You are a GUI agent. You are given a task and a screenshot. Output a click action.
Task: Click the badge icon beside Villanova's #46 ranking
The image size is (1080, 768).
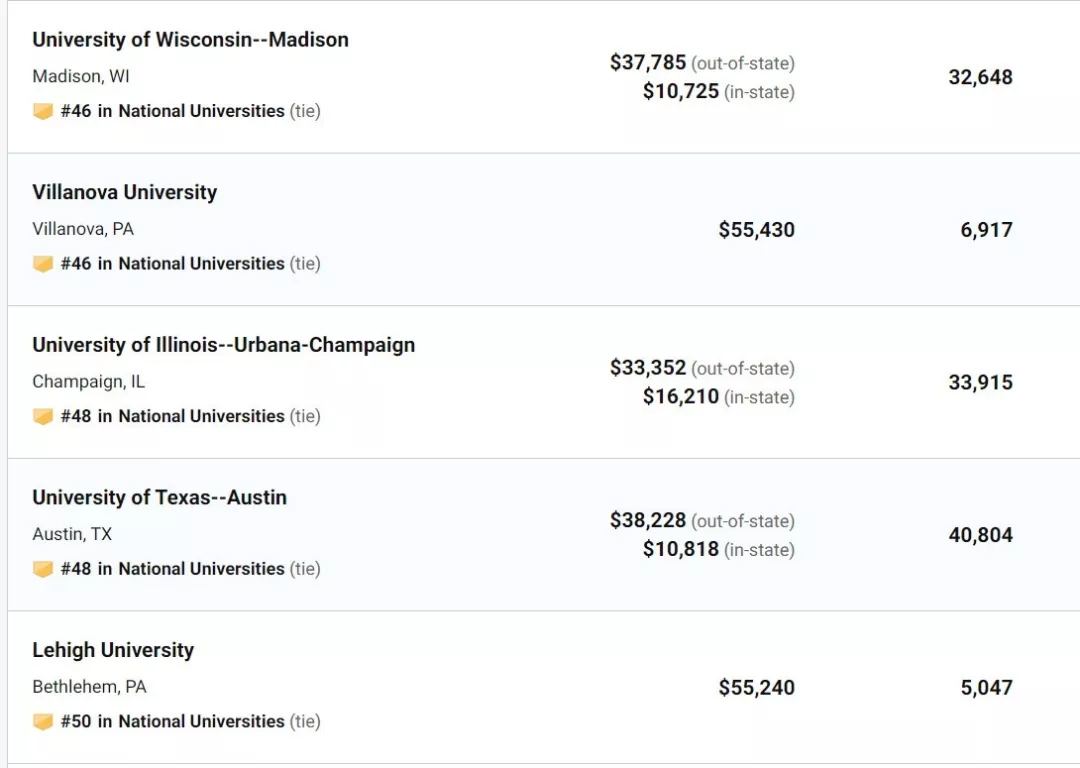[43, 264]
